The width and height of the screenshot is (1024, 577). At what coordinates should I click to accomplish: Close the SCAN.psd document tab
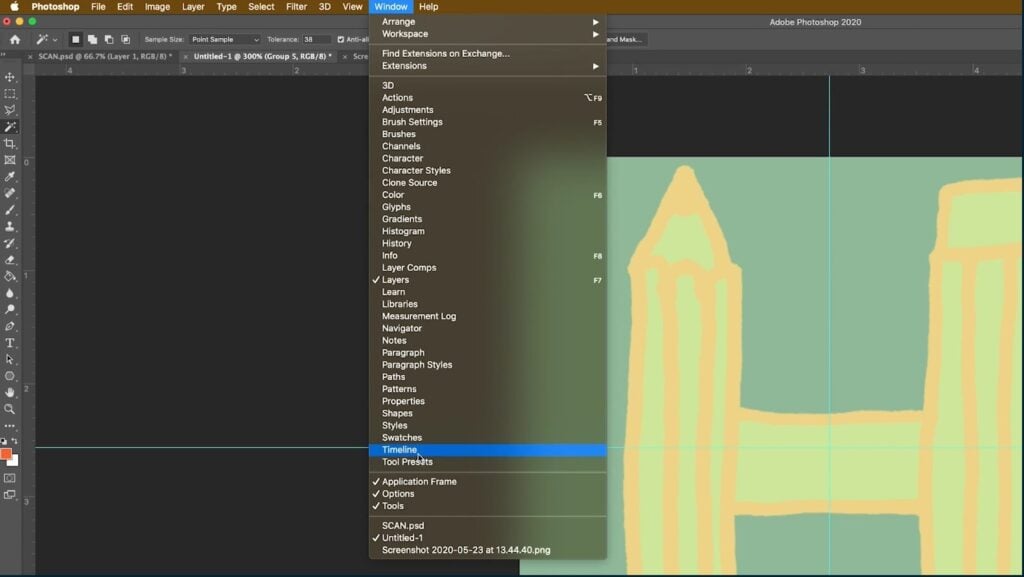30,57
